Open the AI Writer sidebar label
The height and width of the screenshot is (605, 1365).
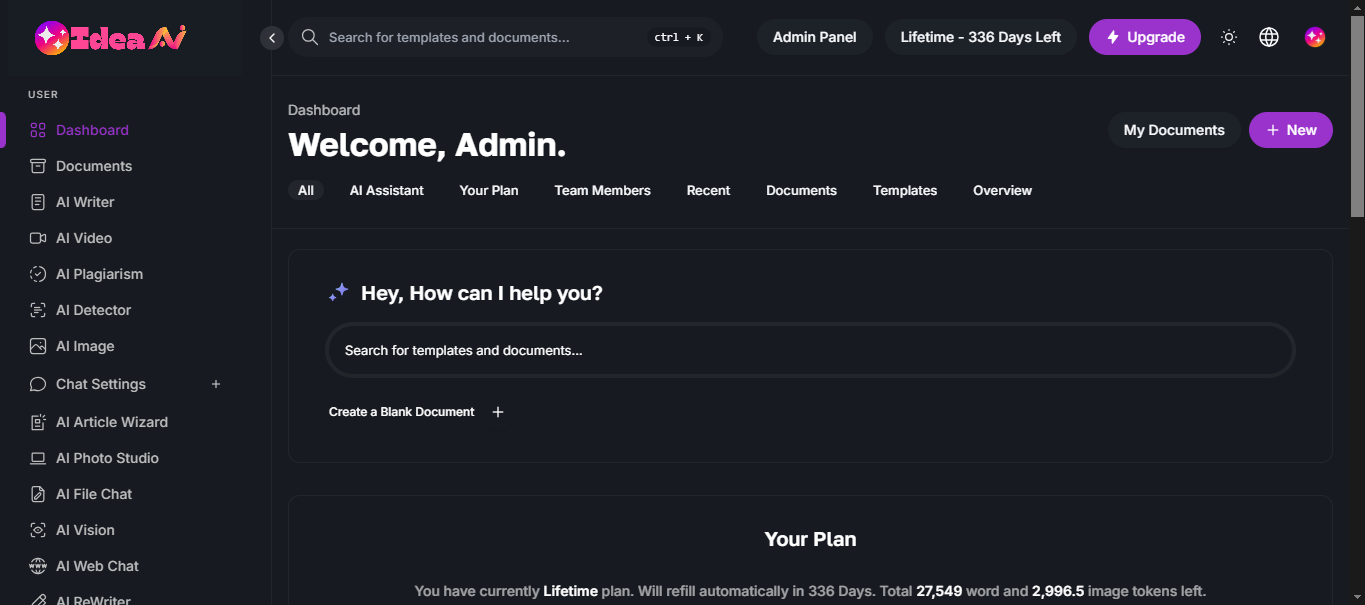tap(85, 202)
